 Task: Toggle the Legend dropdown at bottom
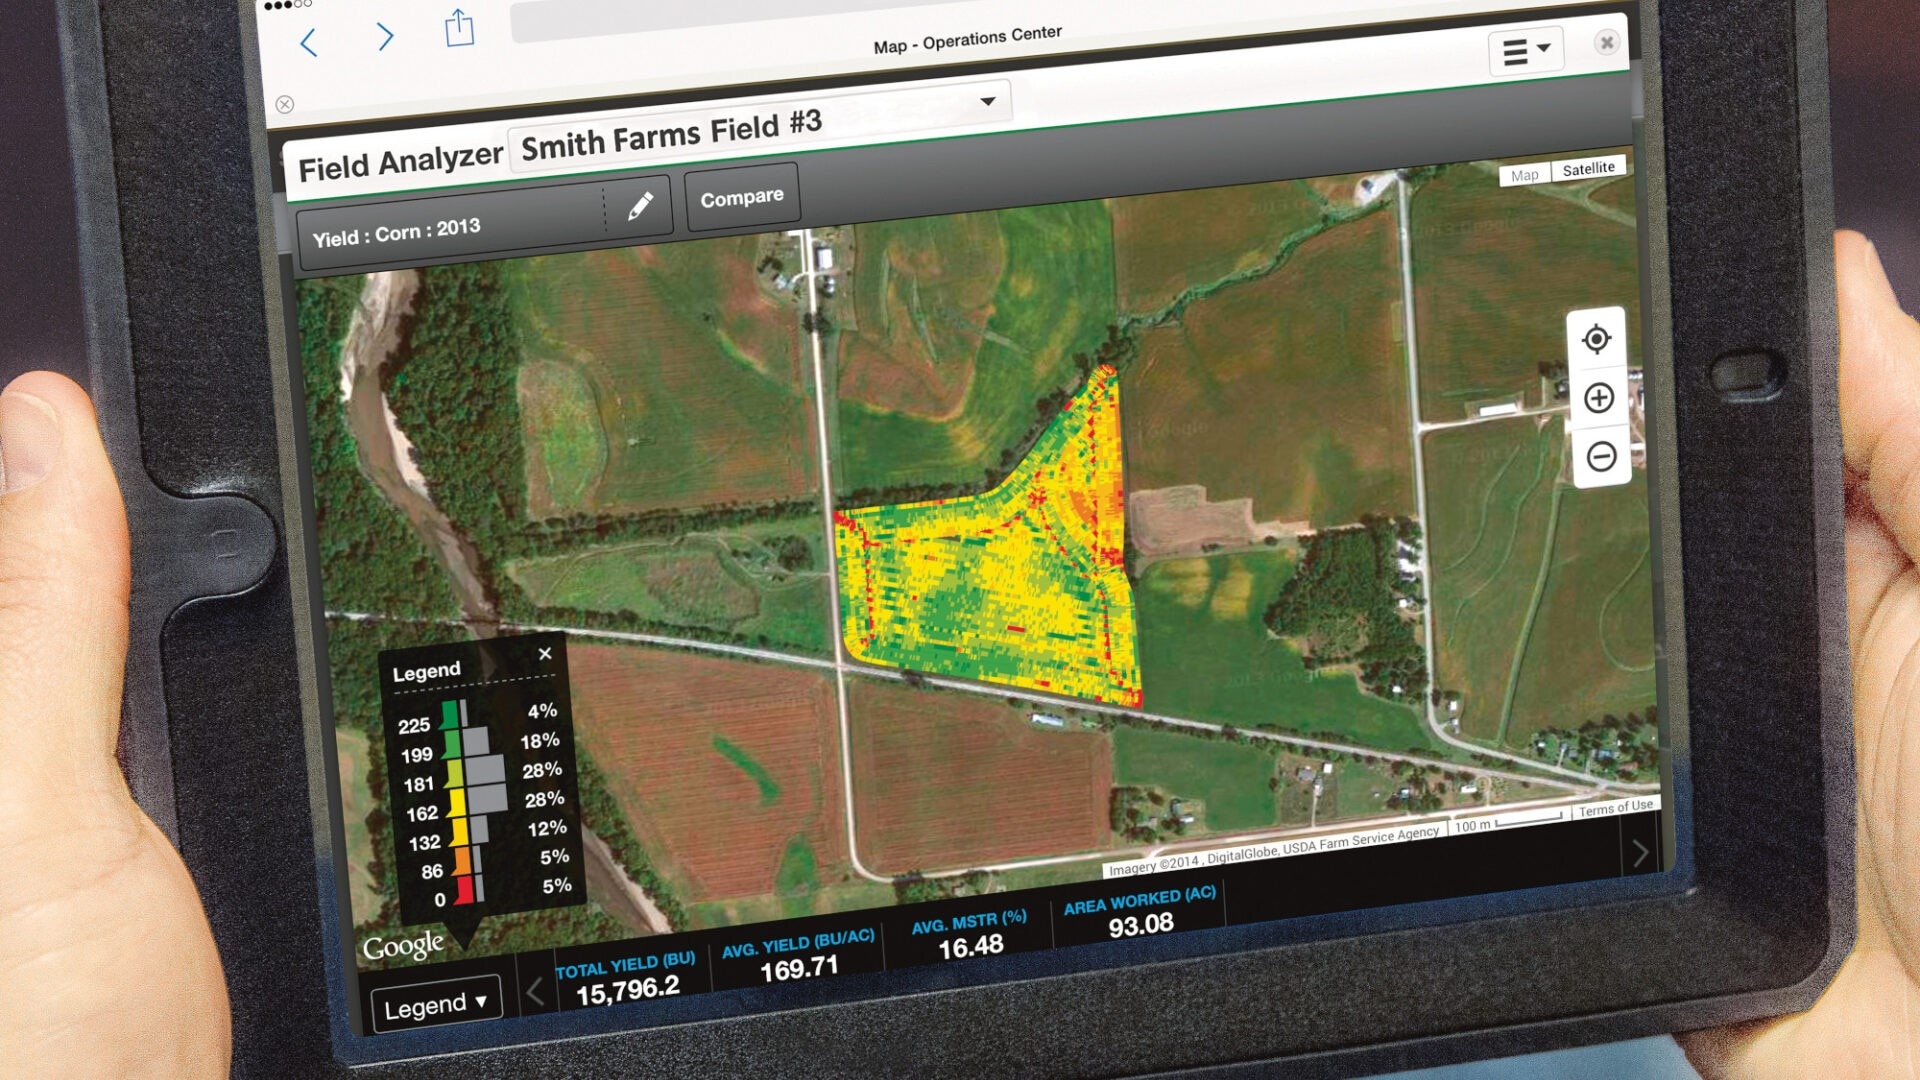pos(435,1004)
